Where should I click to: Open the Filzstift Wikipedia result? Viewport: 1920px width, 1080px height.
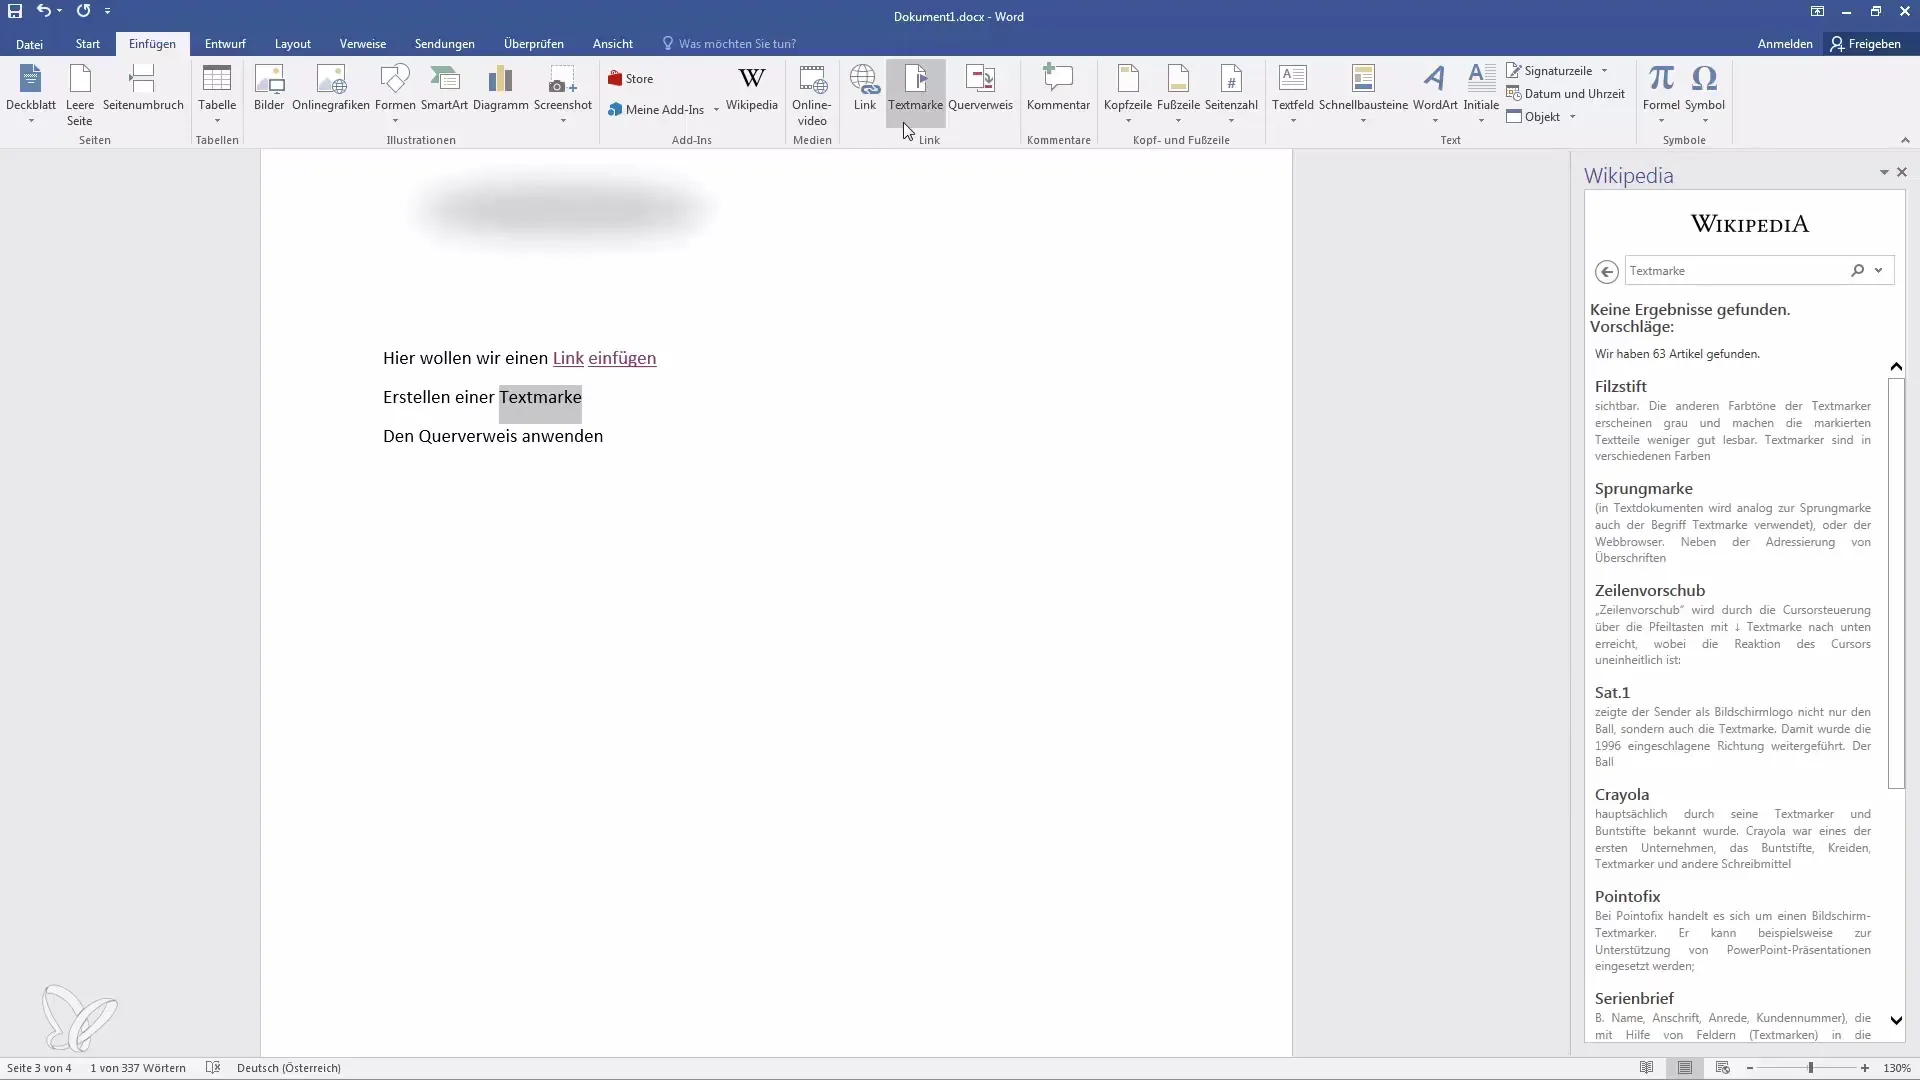point(1620,387)
